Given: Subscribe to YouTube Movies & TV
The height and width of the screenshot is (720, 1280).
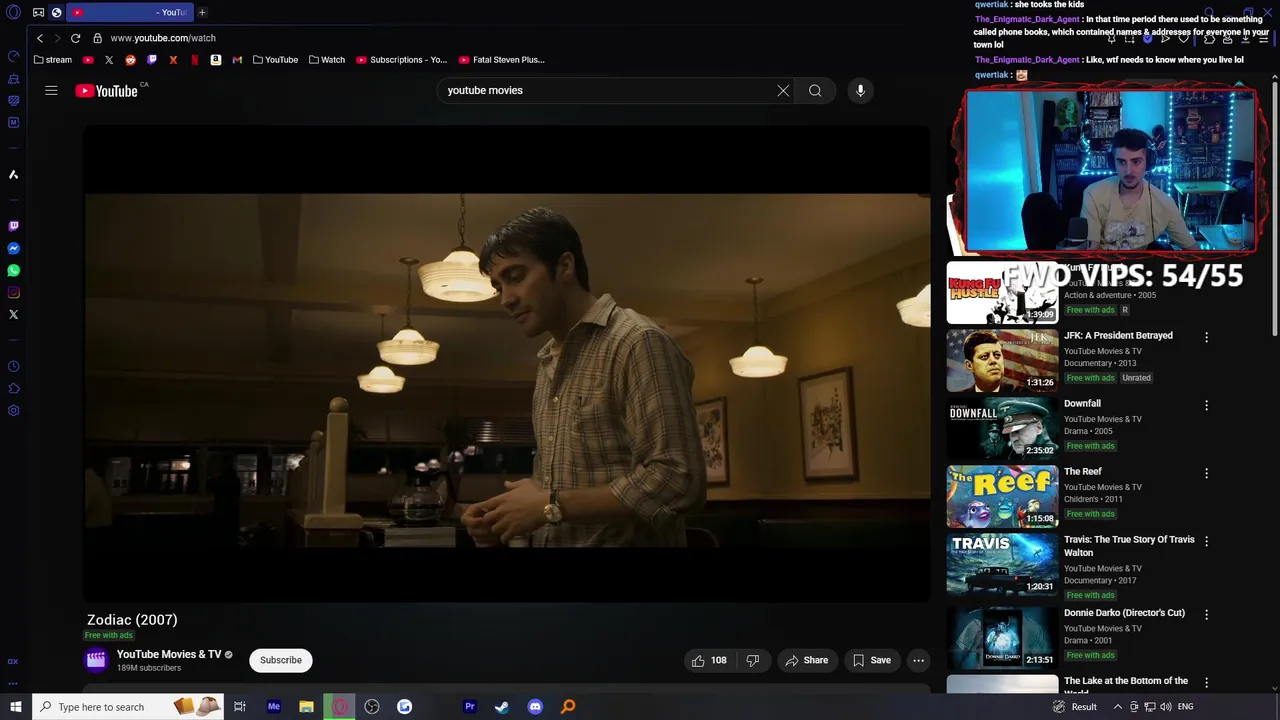Looking at the screenshot, I should click(x=281, y=660).
